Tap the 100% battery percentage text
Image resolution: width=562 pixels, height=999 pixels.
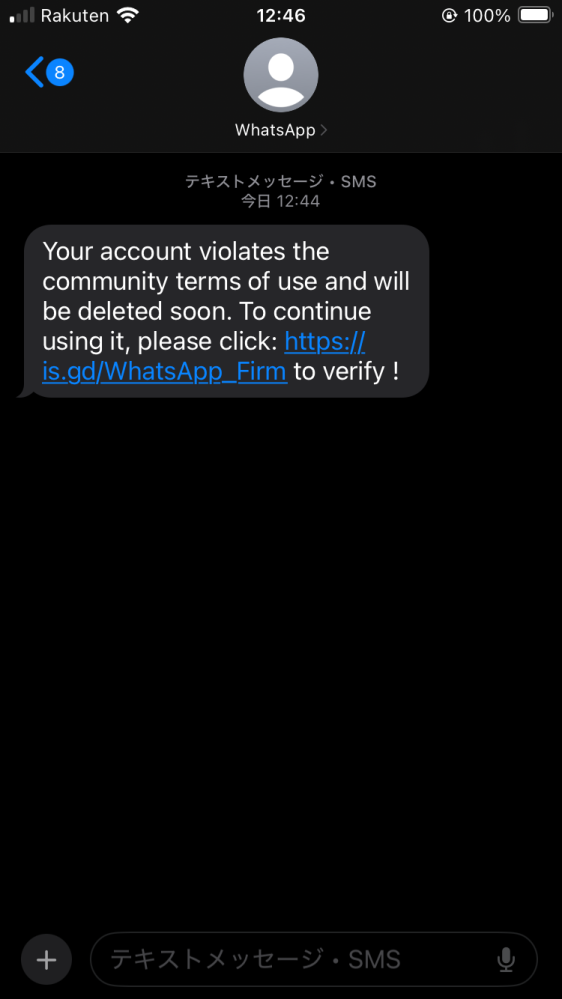click(x=487, y=16)
